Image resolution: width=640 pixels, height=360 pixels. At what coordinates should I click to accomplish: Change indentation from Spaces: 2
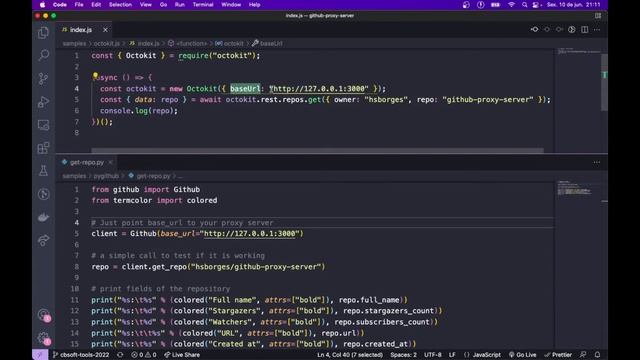pos(403,355)
